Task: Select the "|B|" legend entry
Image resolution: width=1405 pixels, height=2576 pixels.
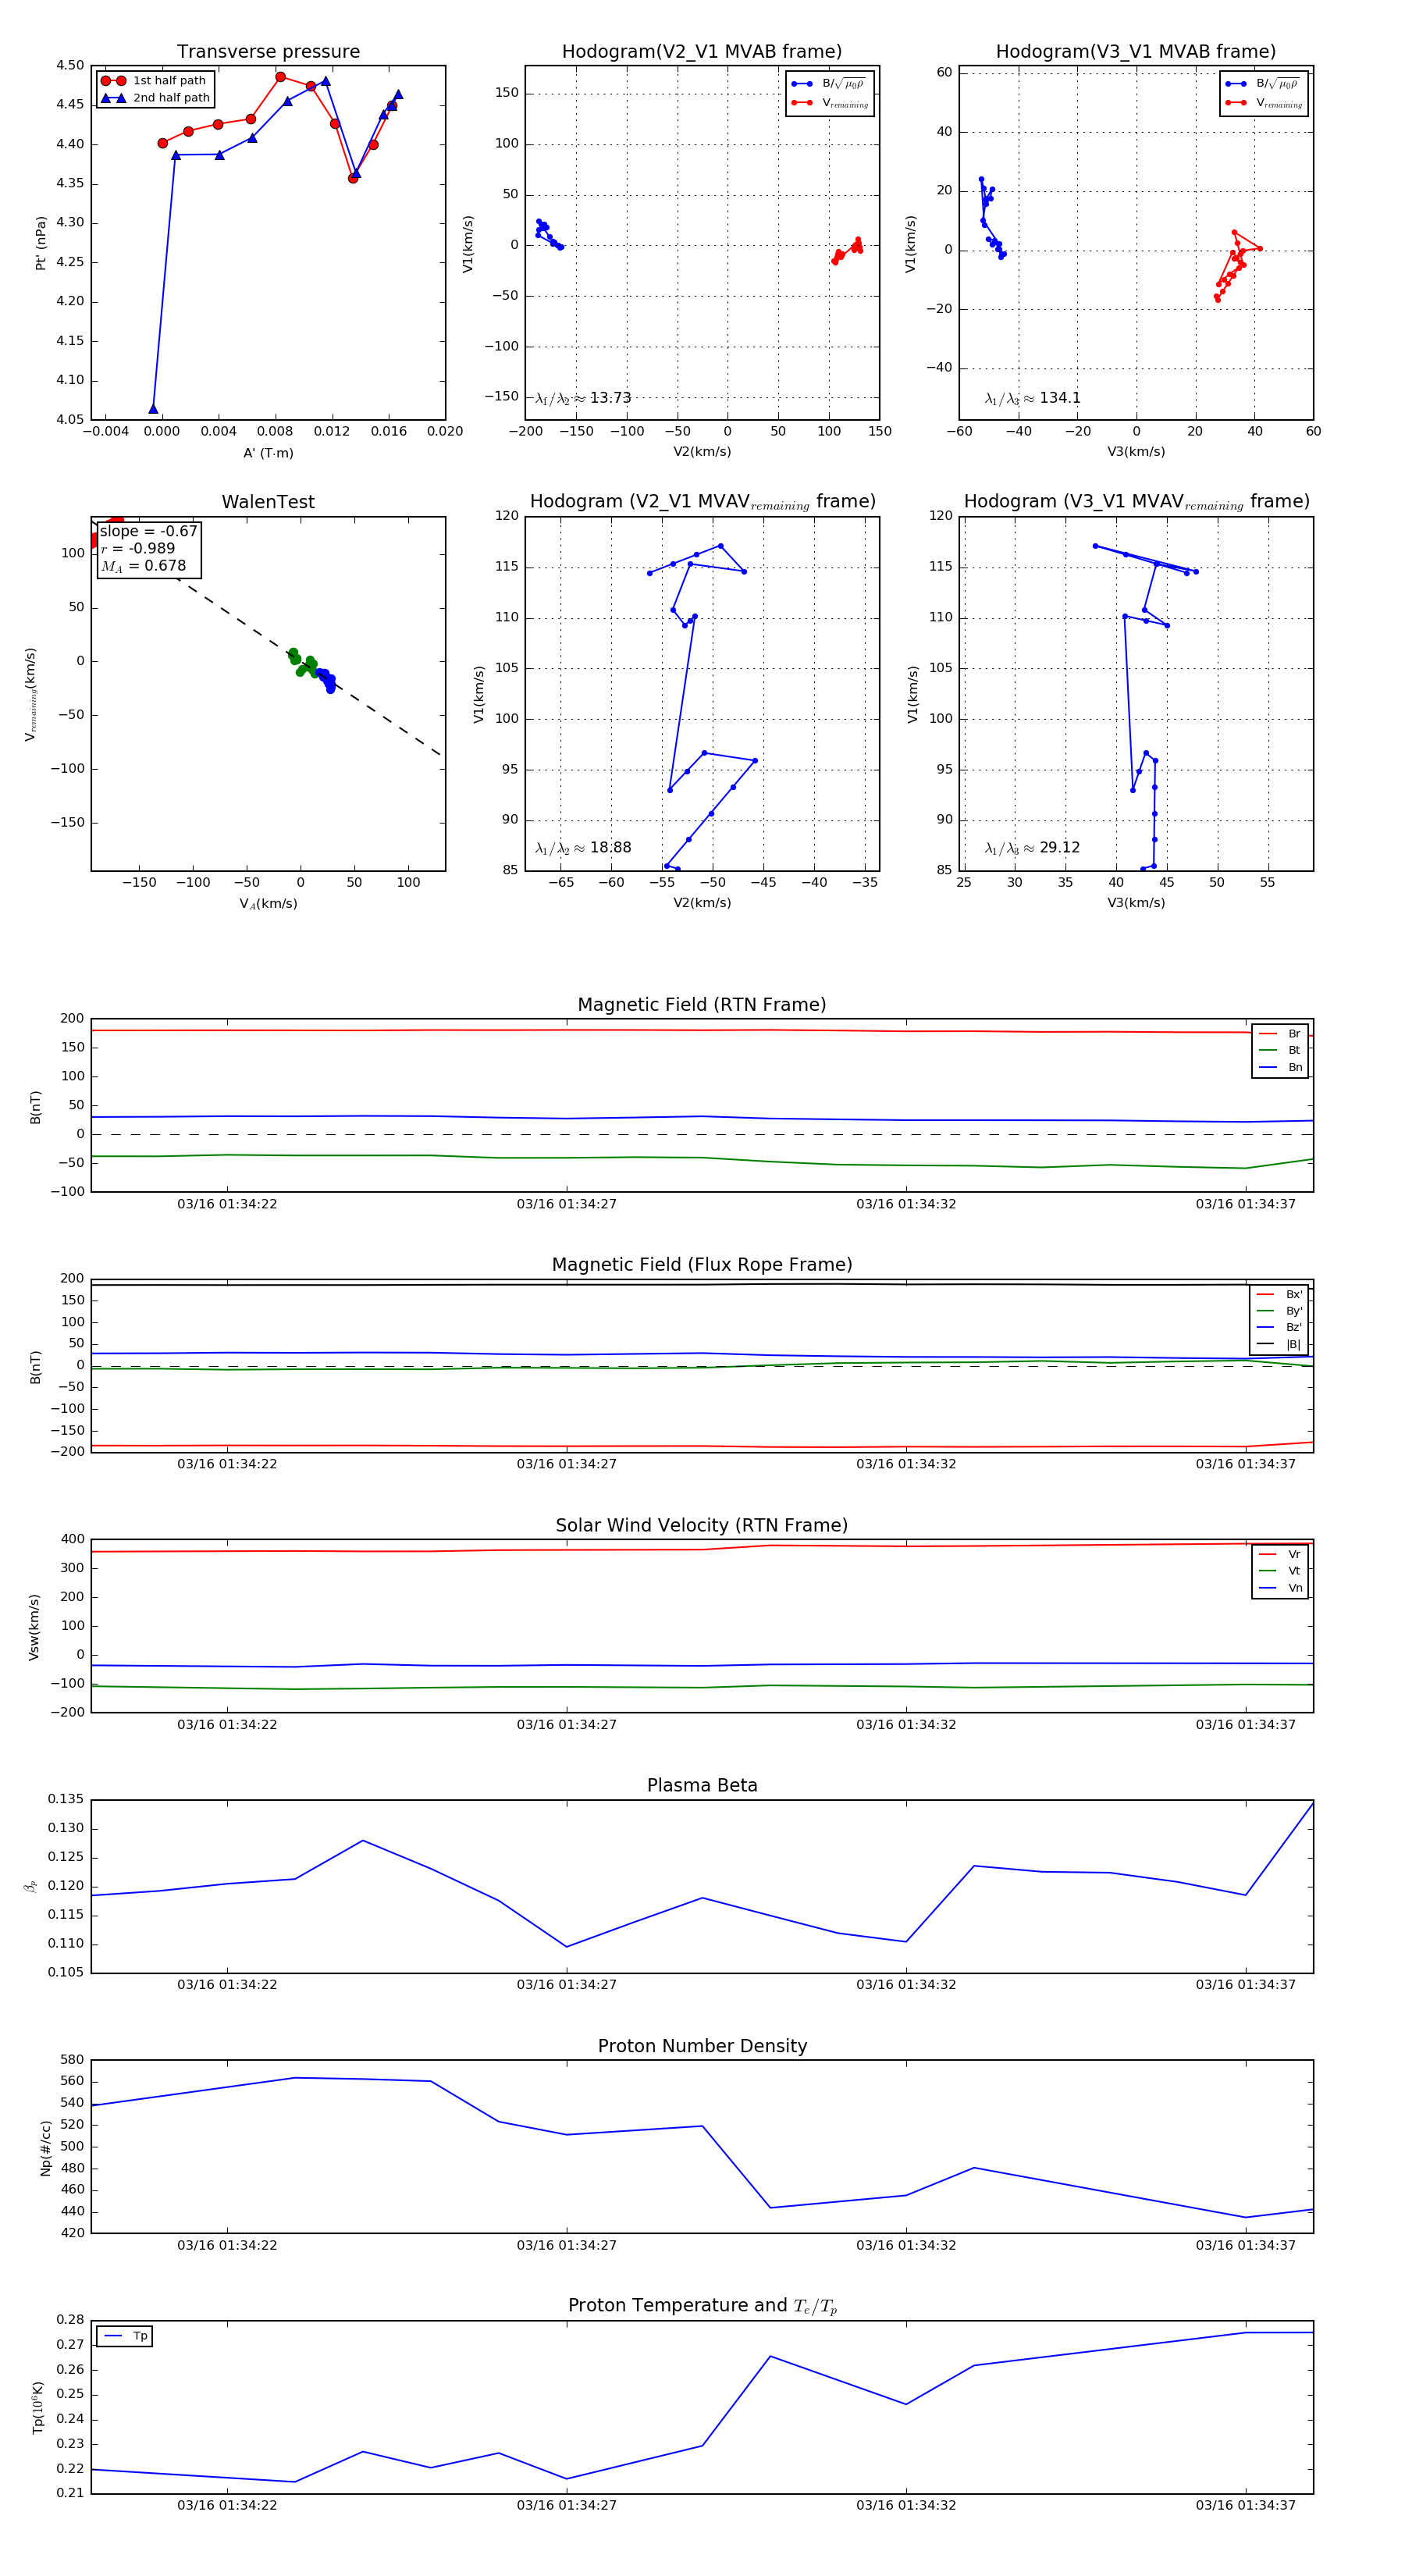Action: (1279, 1344)
